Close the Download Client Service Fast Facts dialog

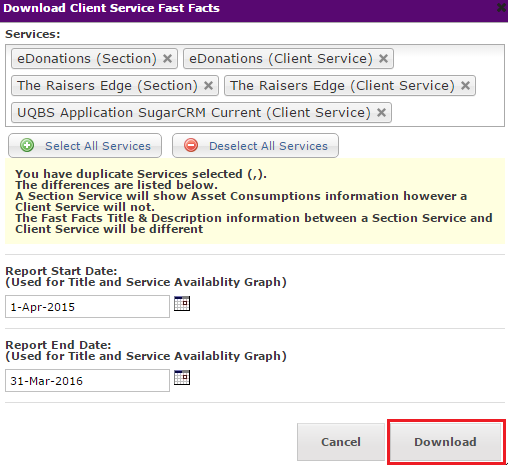point(502,8)
